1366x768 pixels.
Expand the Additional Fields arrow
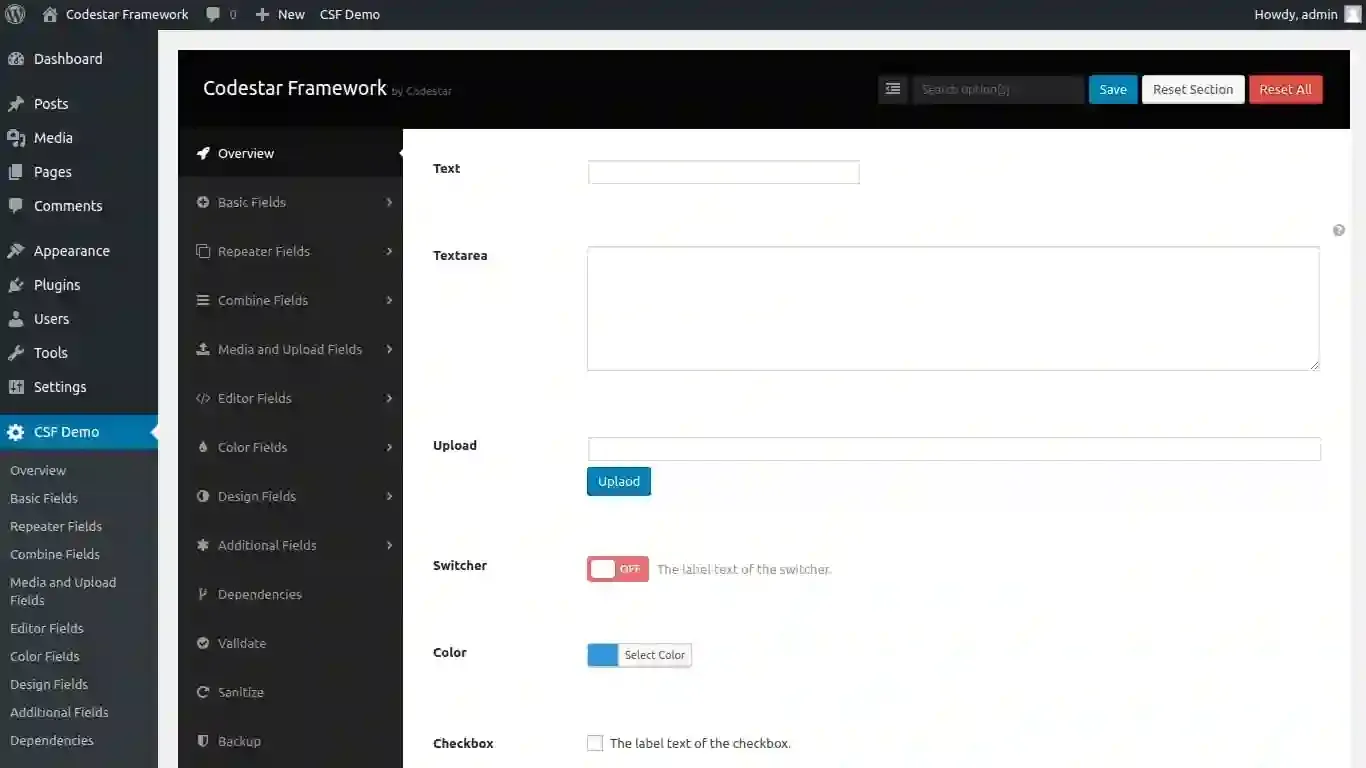tap(389, 545)
